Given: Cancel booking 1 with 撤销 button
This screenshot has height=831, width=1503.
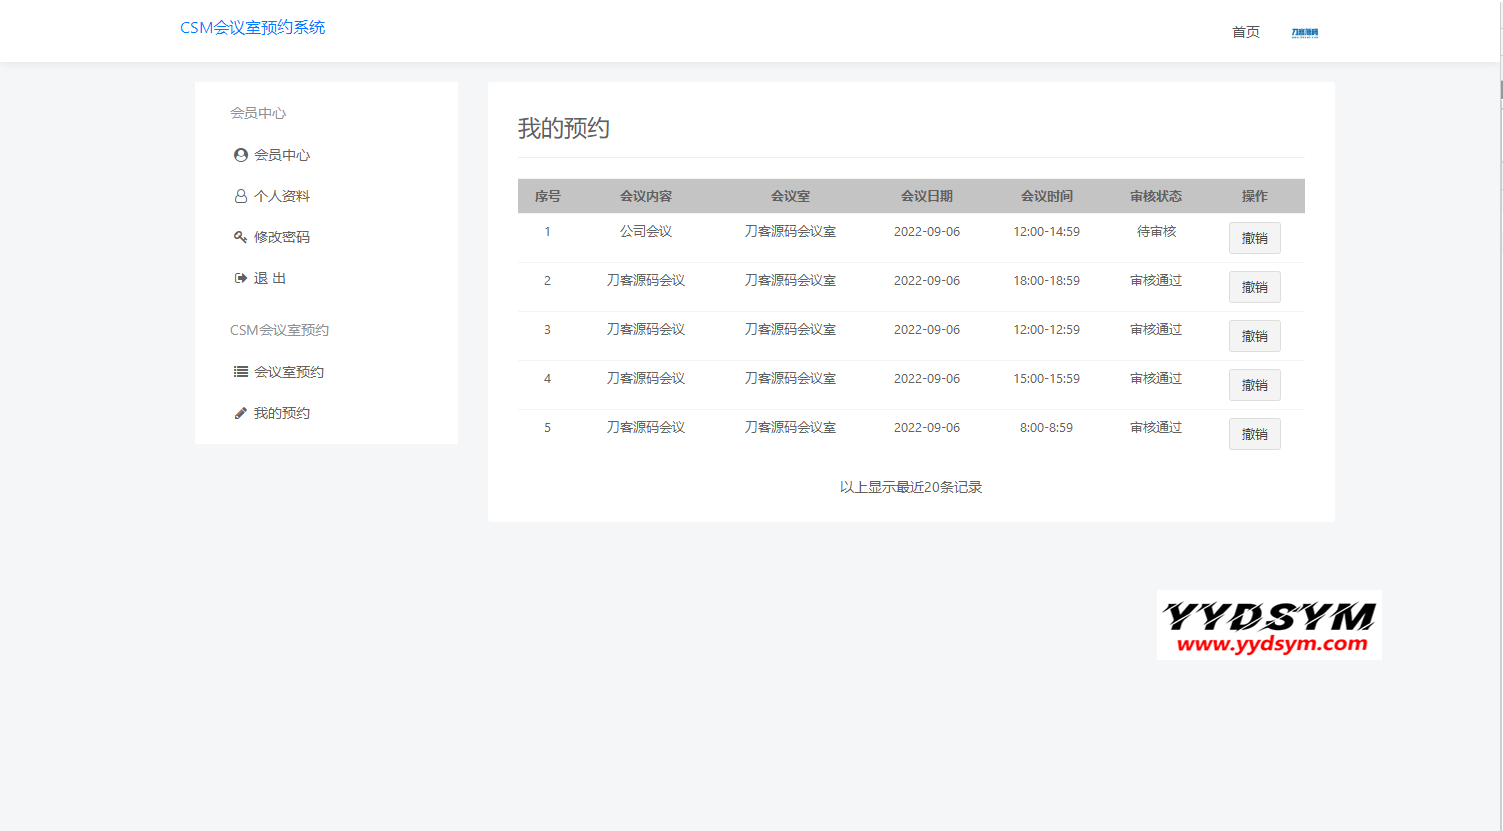Looking at the screenshot, I should tap(1254, 238).
